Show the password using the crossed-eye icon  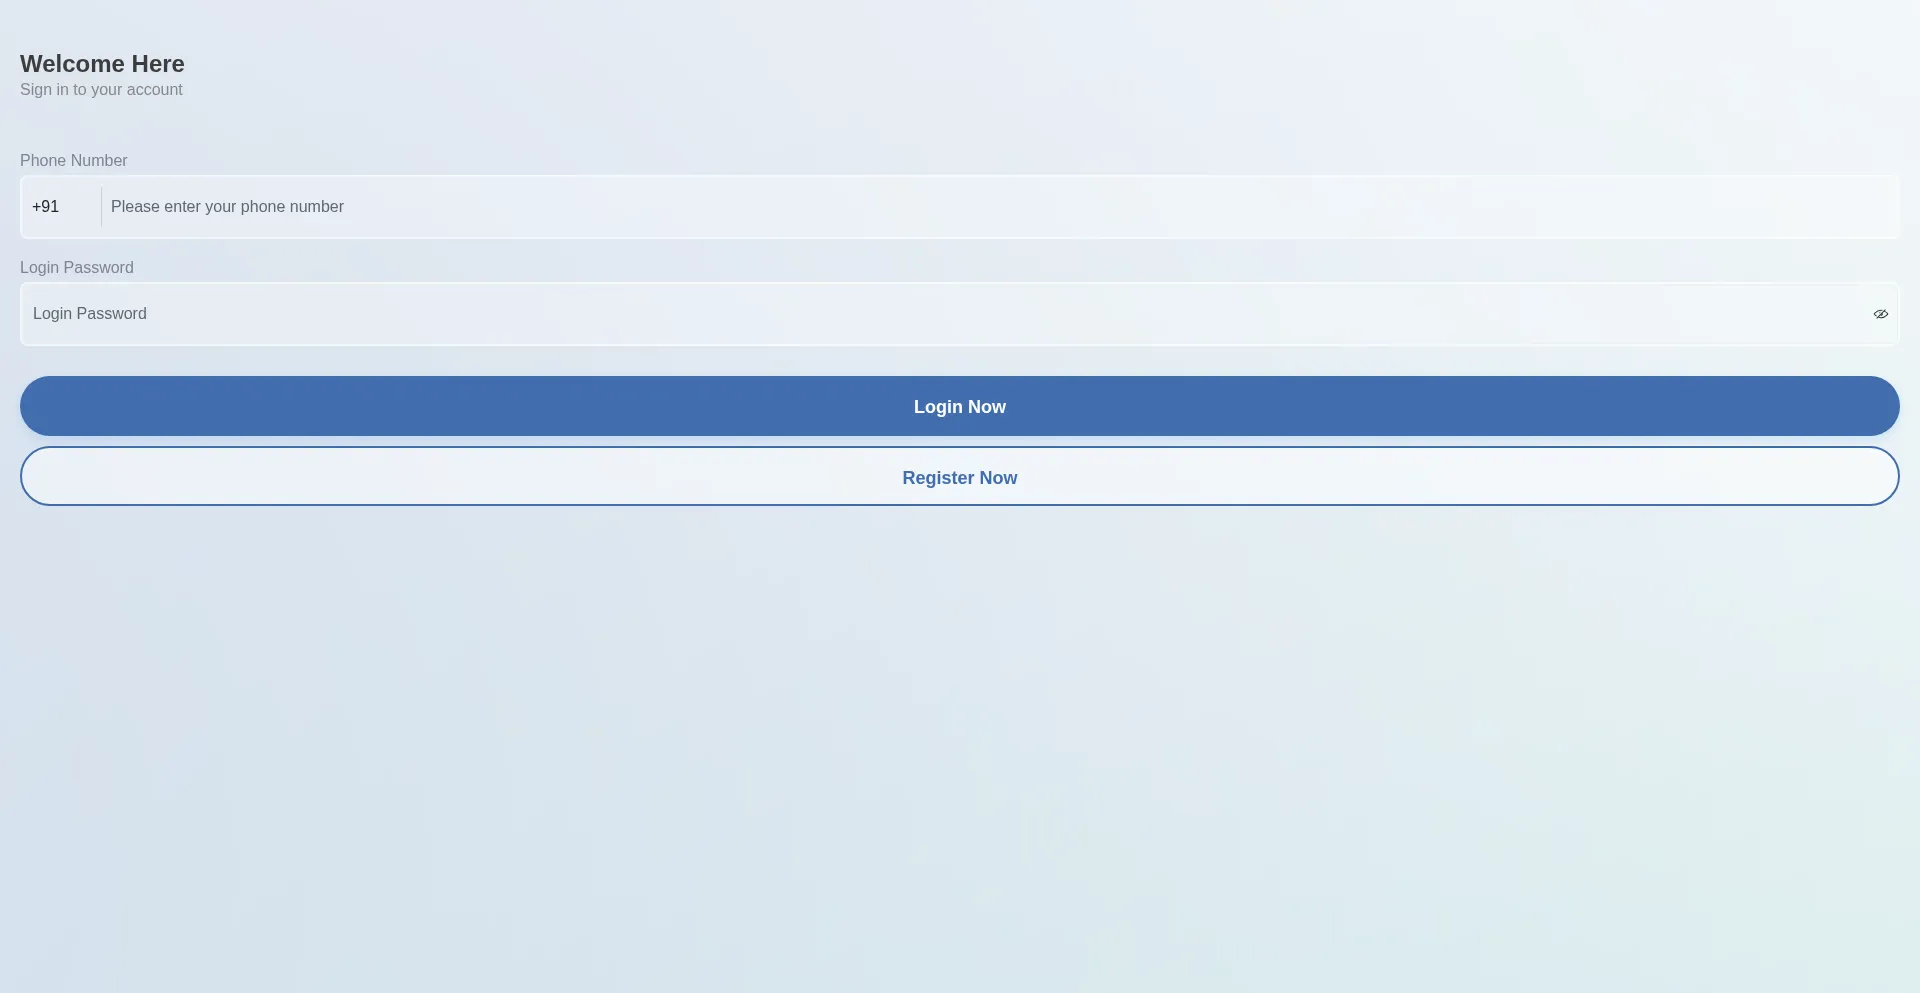coord(1880,314)
